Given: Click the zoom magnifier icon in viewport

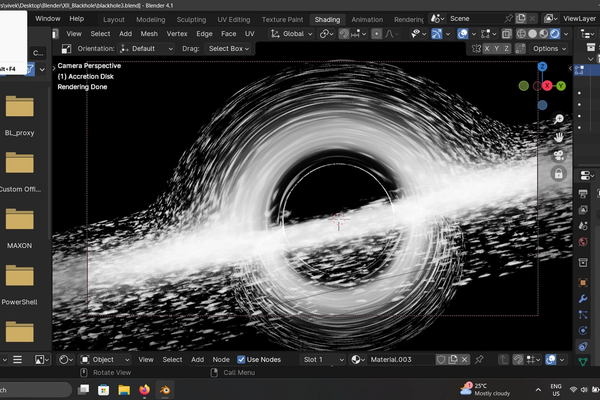Looking at the screenshot, I should click(559, 118).
